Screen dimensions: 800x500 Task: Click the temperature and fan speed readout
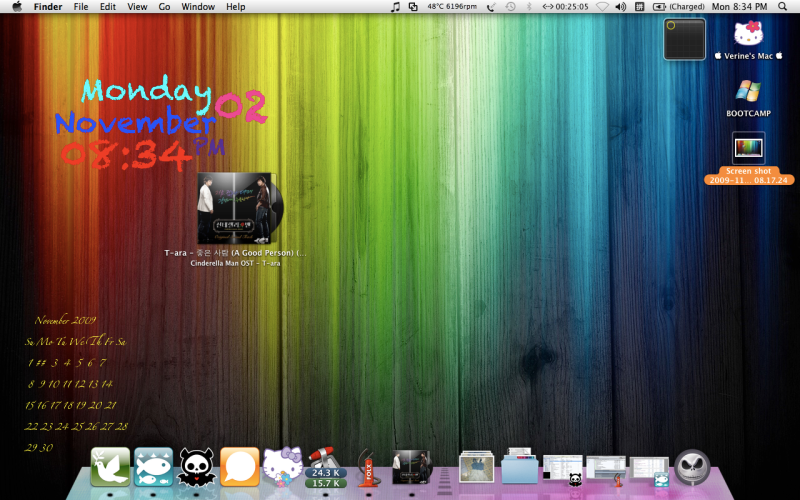coord(452,7)
